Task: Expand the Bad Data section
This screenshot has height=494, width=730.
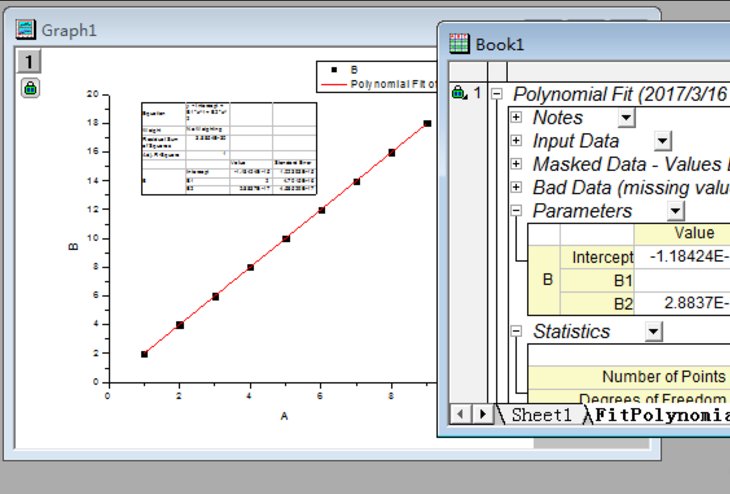Action: pyautogui.click(x=516, y=187)
